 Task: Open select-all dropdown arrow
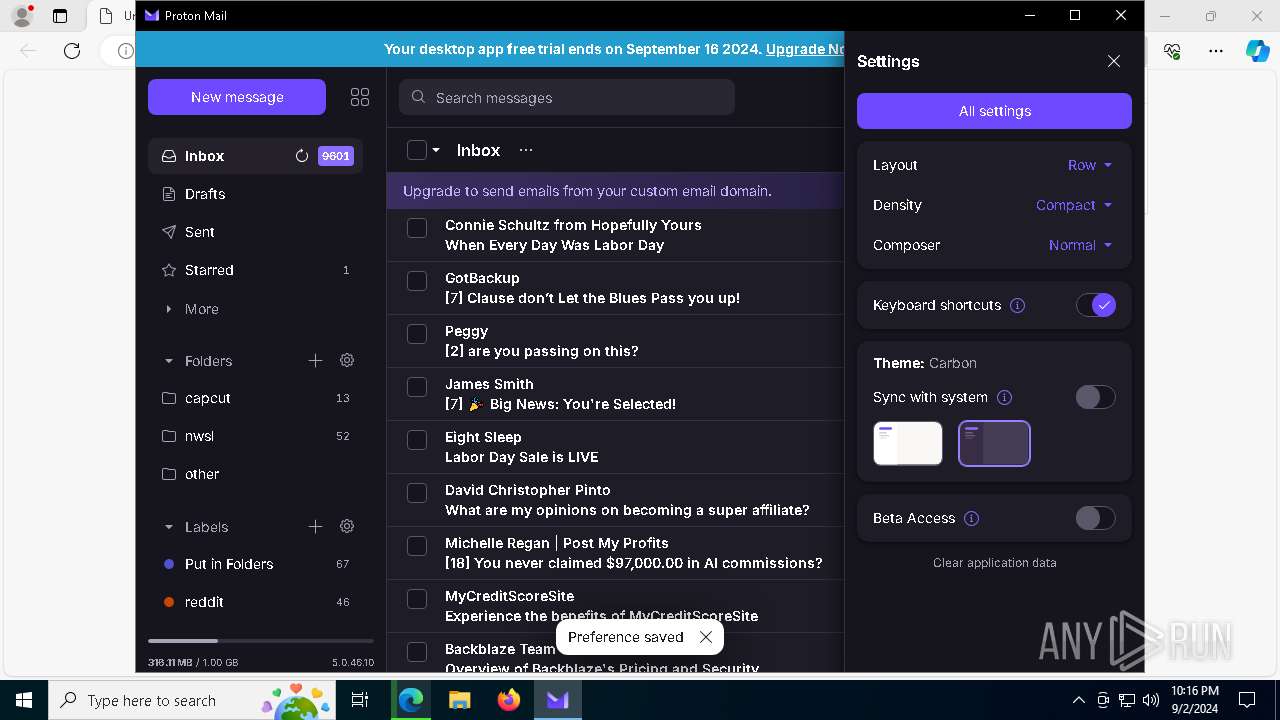point(436,150)
